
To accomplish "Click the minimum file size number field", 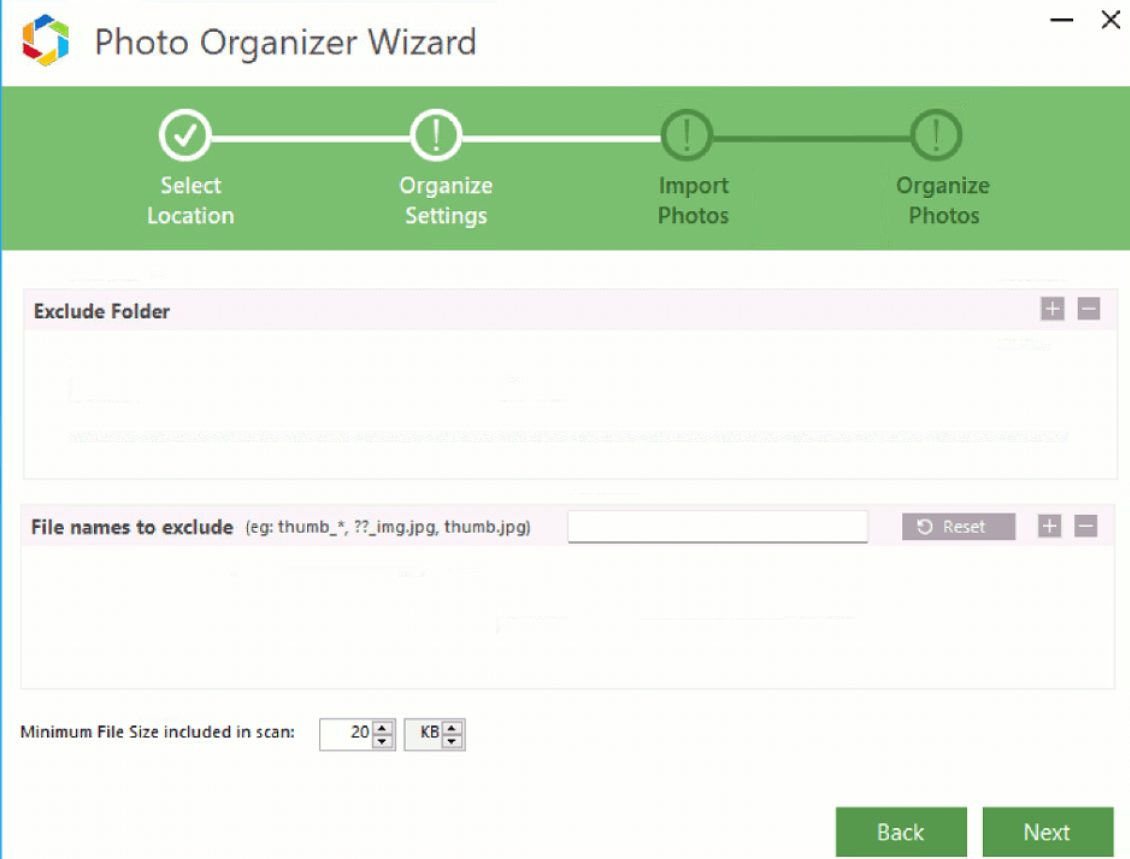I will 346,734.
